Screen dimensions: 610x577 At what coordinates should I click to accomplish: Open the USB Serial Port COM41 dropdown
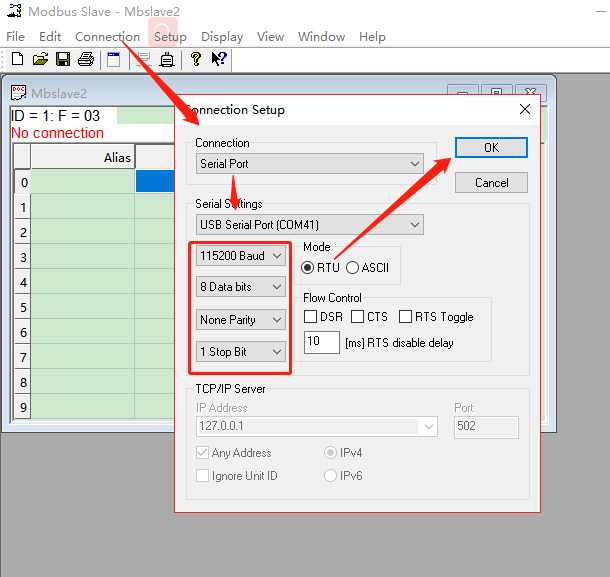(309, 224)
